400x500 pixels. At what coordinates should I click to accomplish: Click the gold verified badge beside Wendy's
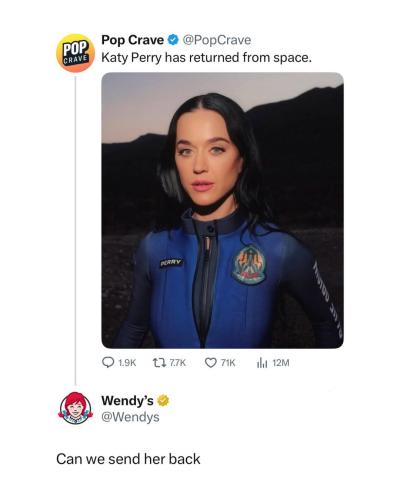(163, 400)
